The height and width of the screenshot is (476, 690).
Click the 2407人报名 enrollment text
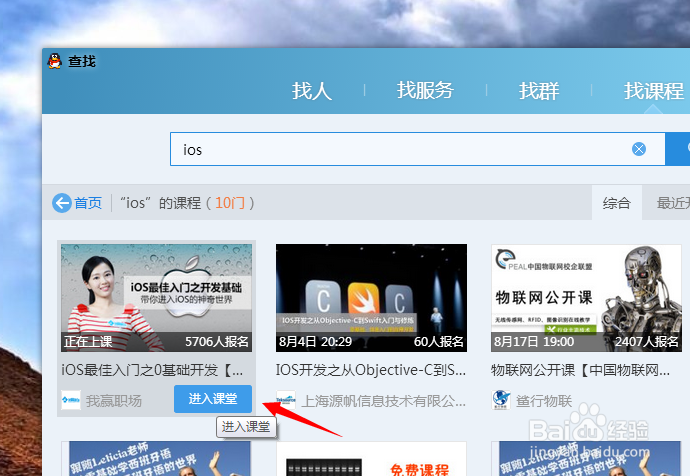point(647,342)
